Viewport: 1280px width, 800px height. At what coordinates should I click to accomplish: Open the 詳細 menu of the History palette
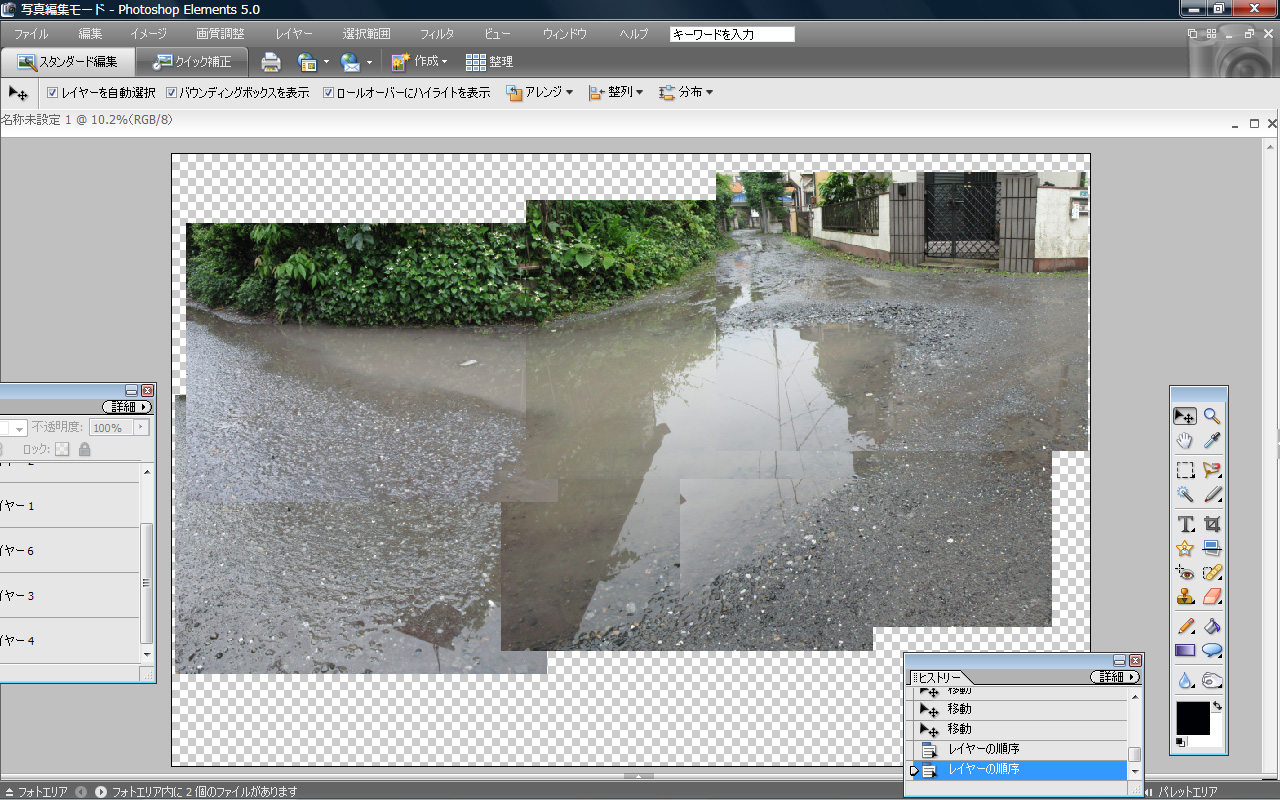point(1115,677)
